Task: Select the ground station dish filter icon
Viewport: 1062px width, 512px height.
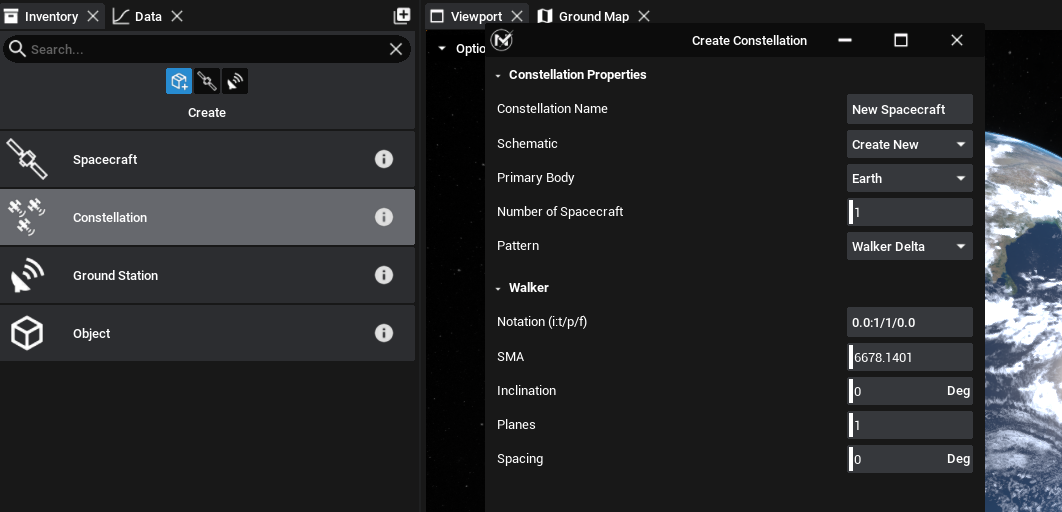Action: pos(235,81)
